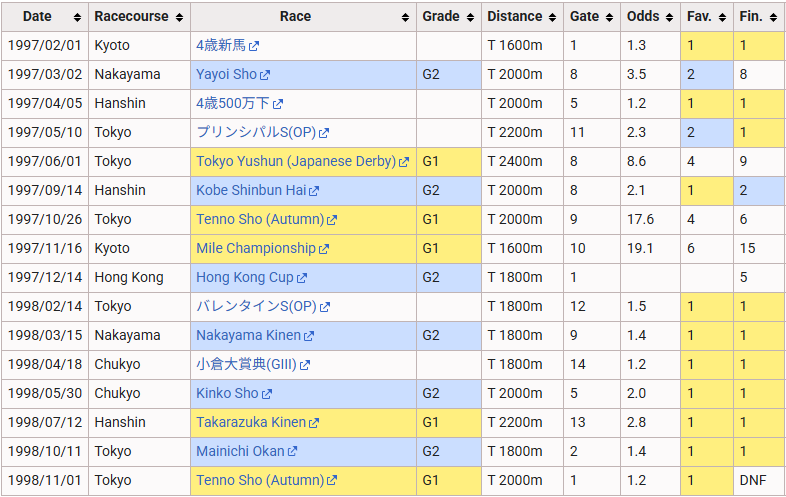Sort by Grade using arrow icon
The width and height of the screenshot is (786, 497).
coord(470,18)
